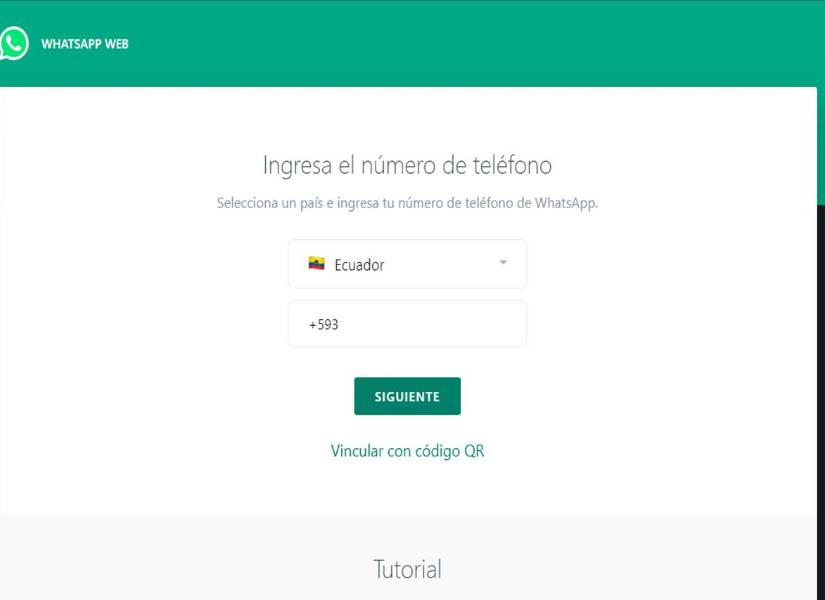The image size is (825, 600).
Task: Click the word WhatsApp in the subtitle
Action: click(566, 203)
